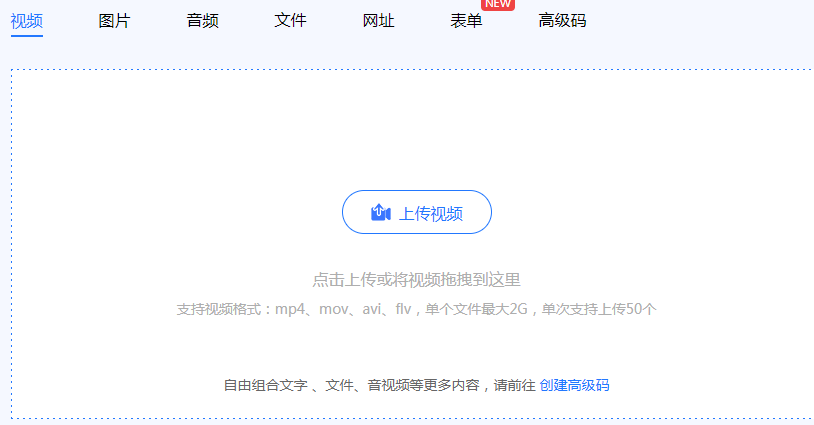The height and width of the screenshot is (425, 814).
Task: Switch to the 视频 tab
Action: pyautogui.click(x=26, y=21)
